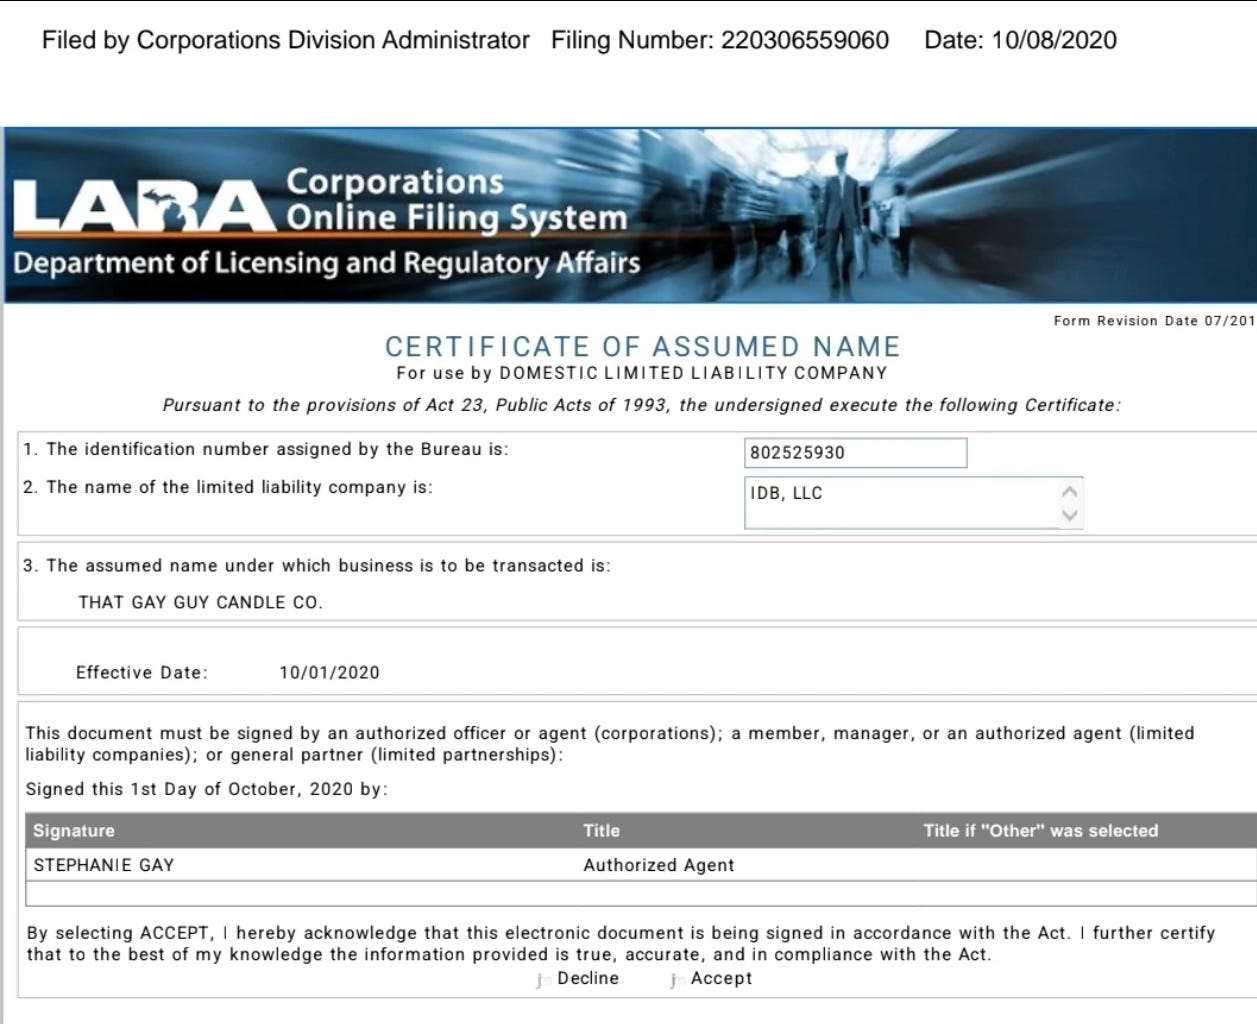Click the 'Title if "Other" was selected' header
This screenshot has width=1257, height=1024.
[1041, 831]
